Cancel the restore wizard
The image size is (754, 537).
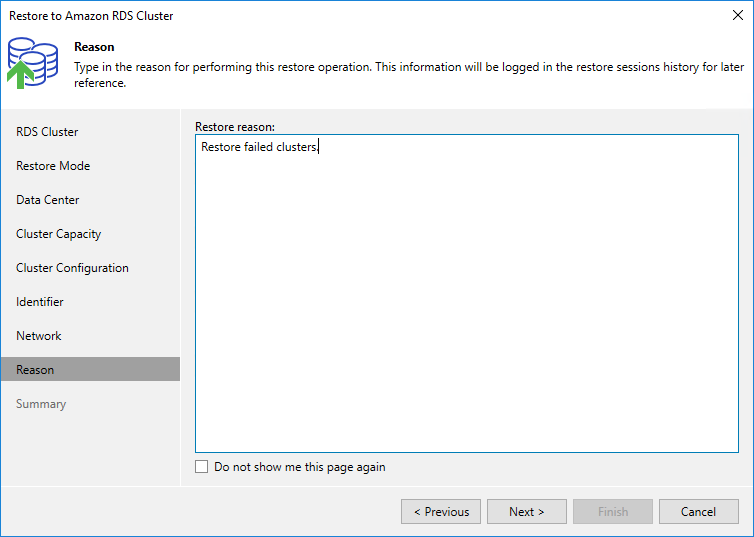click(699, 512)
